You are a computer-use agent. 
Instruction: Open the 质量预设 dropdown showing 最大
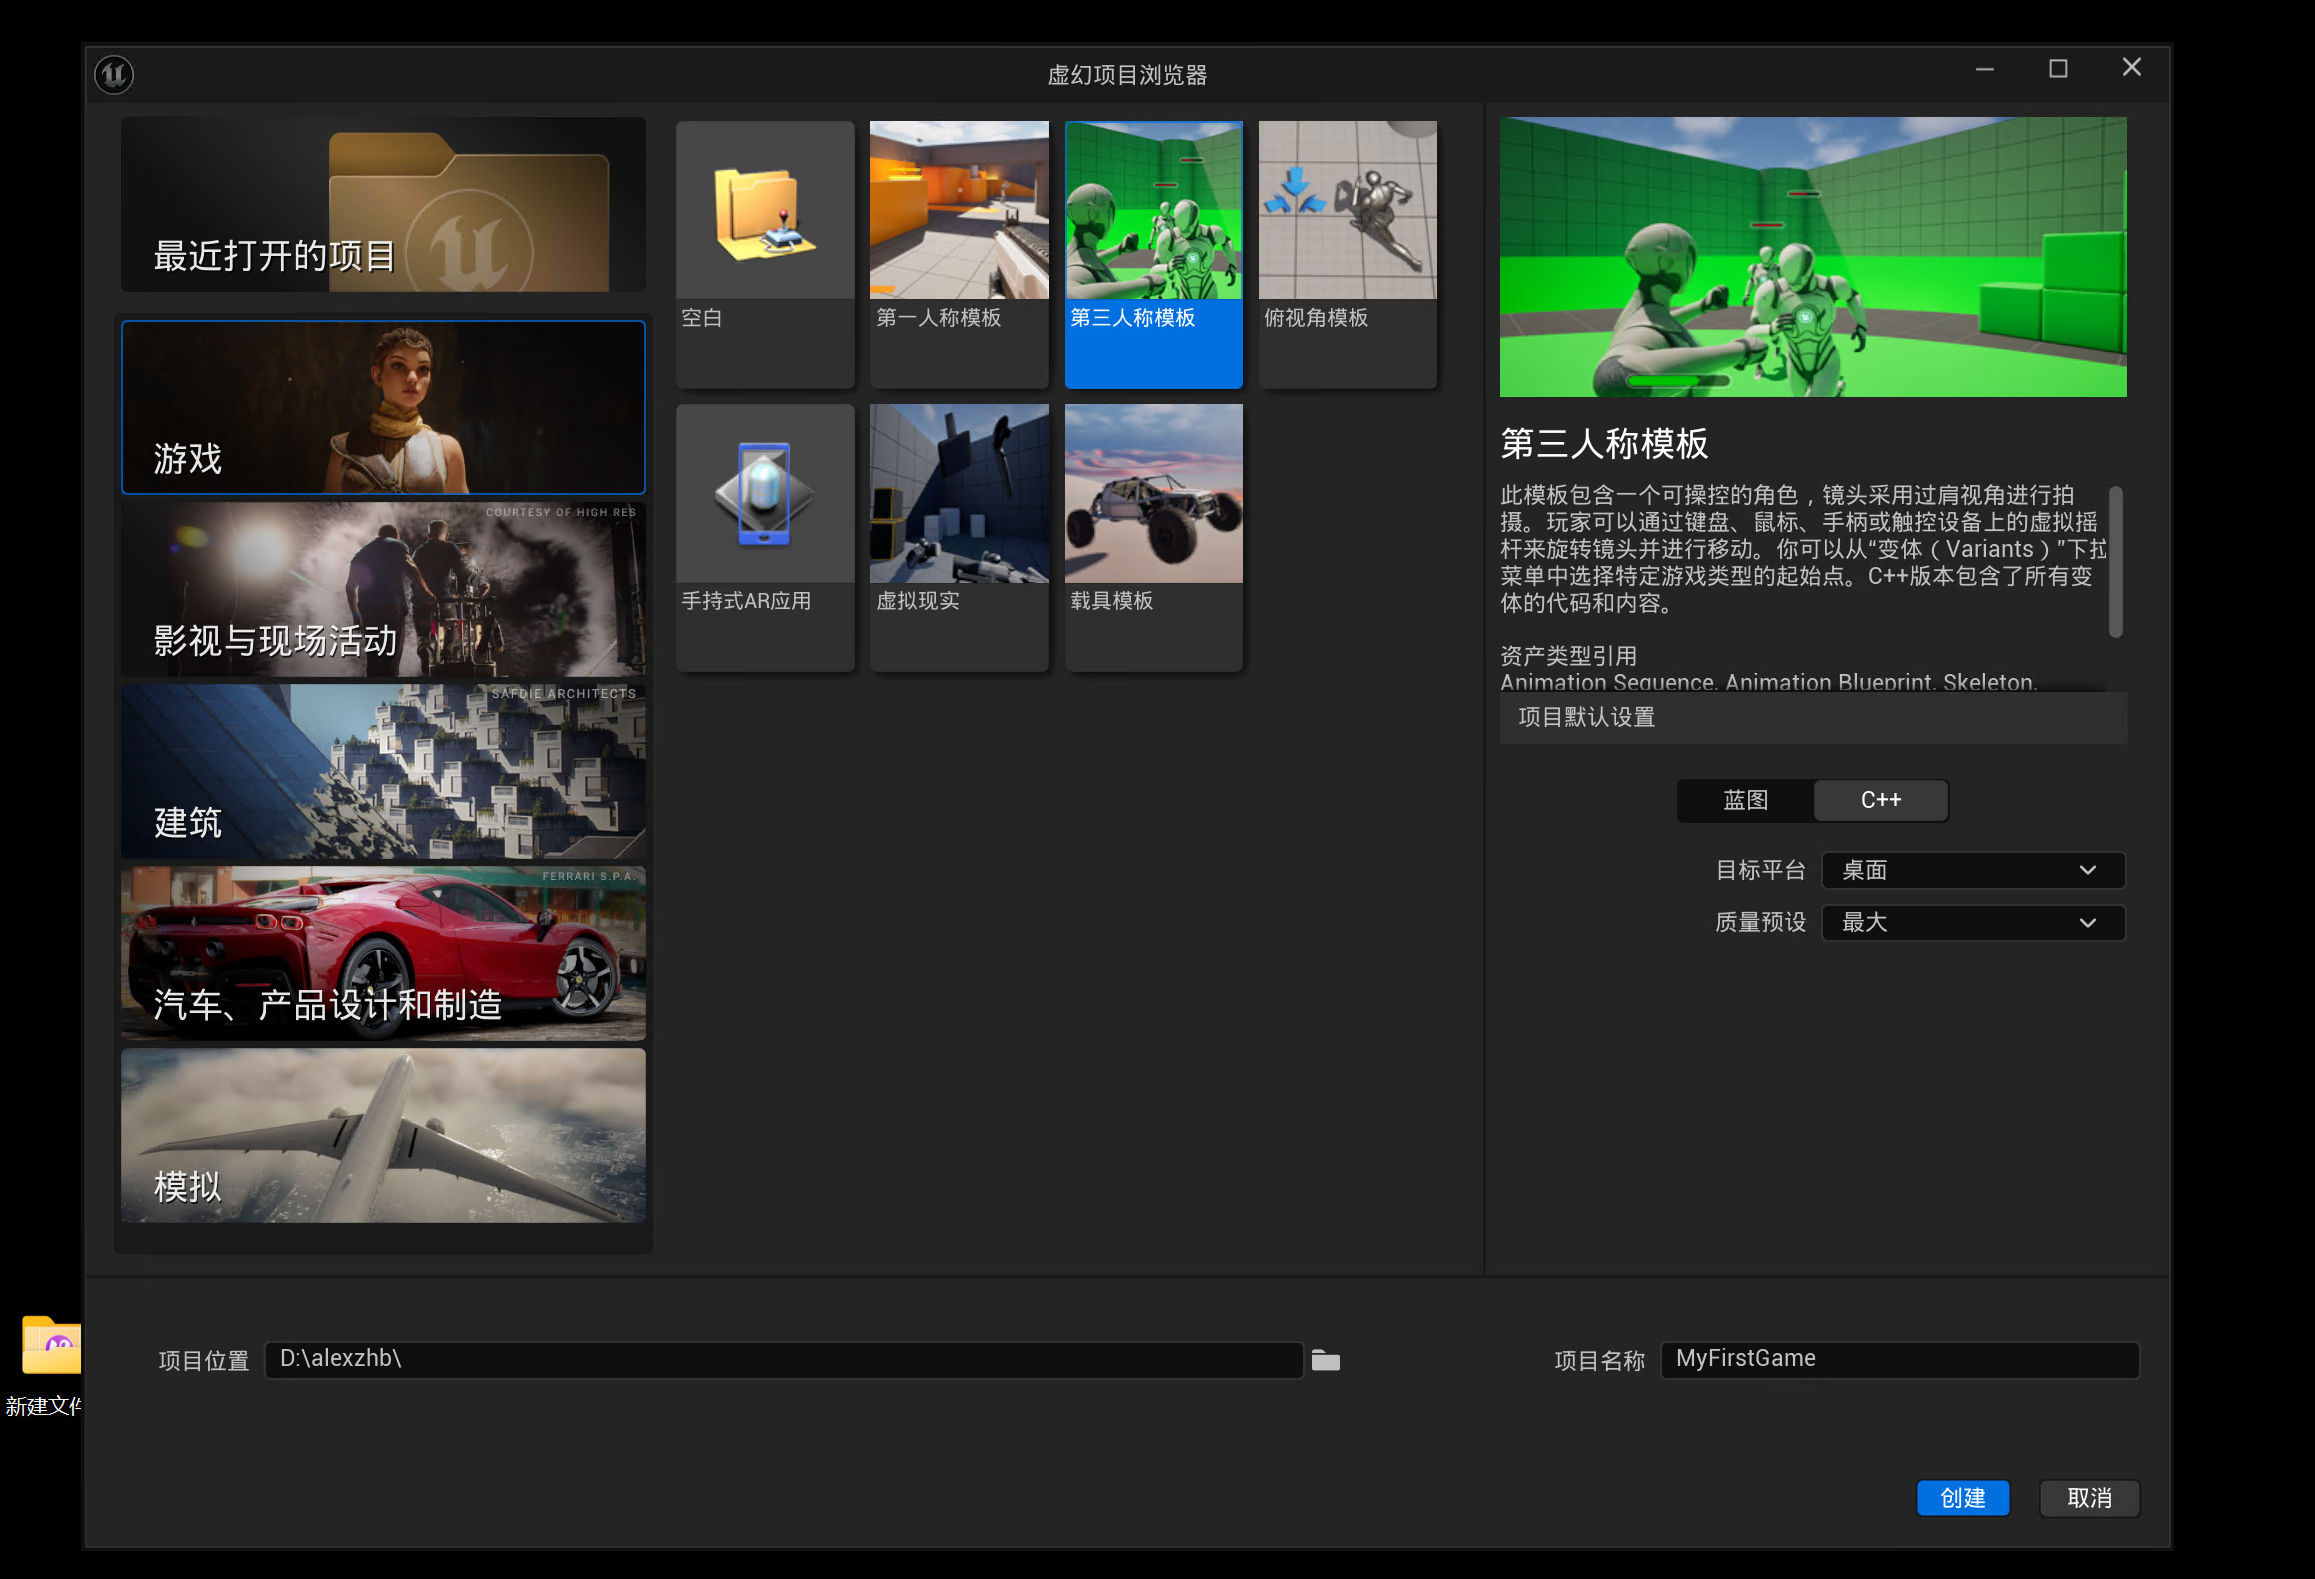(1972, 922)
